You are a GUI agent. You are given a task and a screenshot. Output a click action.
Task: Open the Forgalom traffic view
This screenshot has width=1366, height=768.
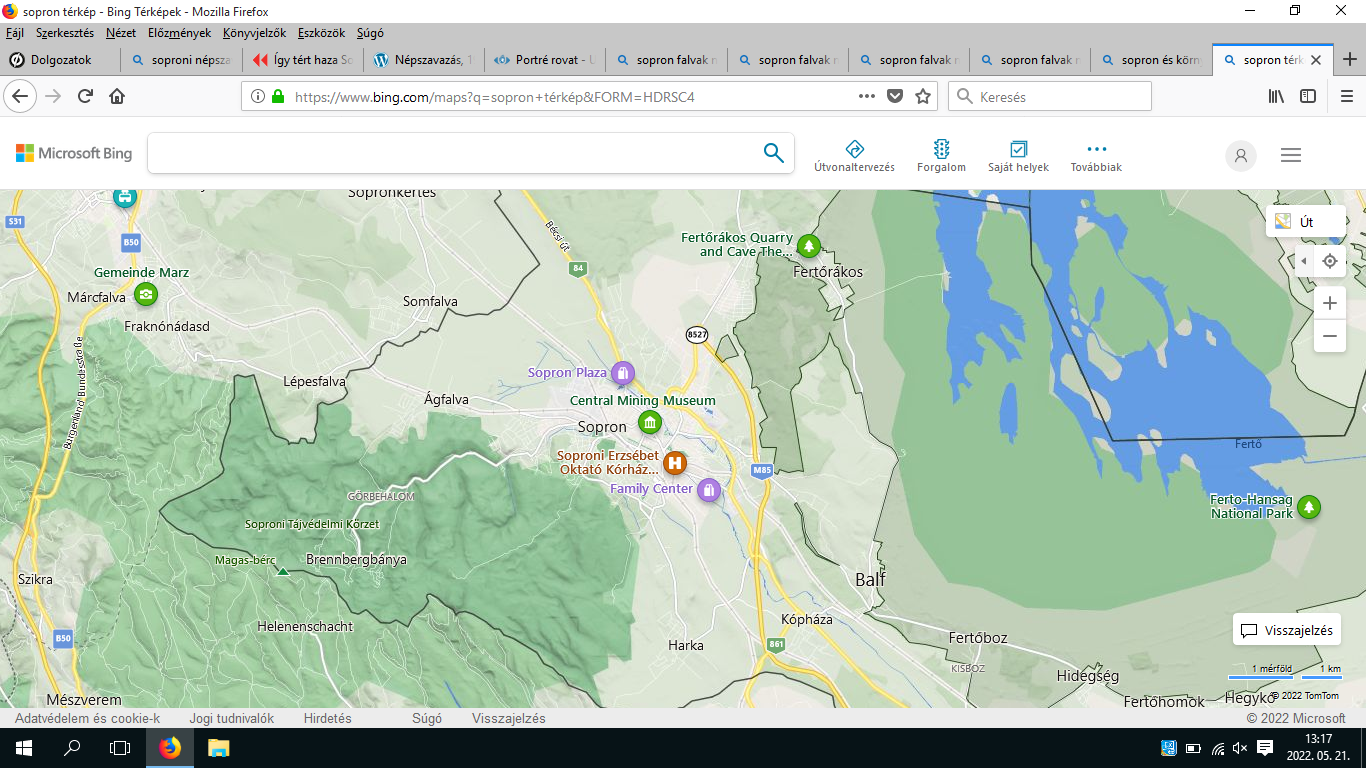pyautogui.click(x=941, y=150)
